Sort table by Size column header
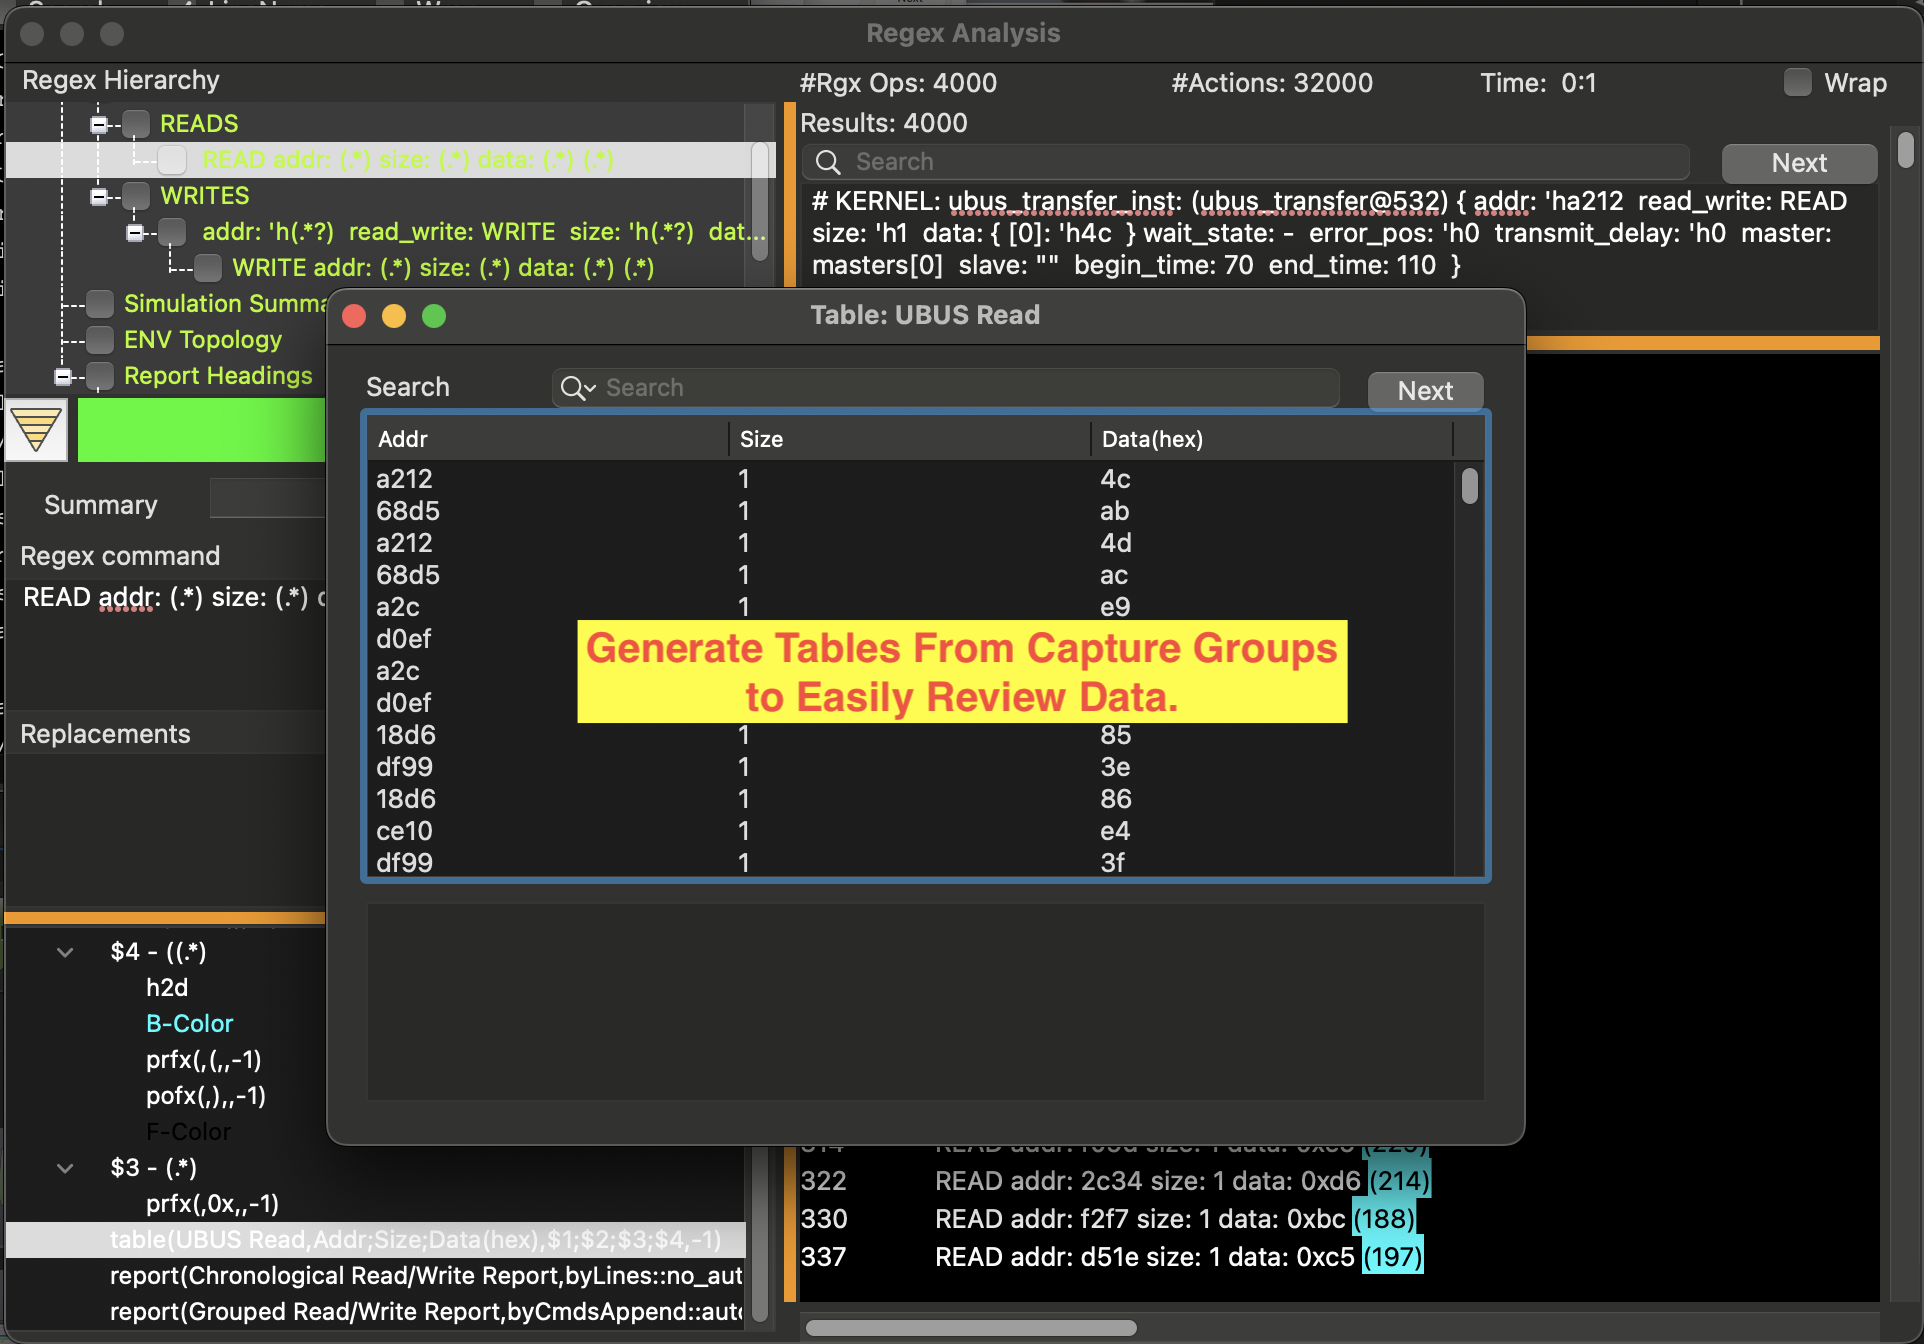 [x=910, y=439]
